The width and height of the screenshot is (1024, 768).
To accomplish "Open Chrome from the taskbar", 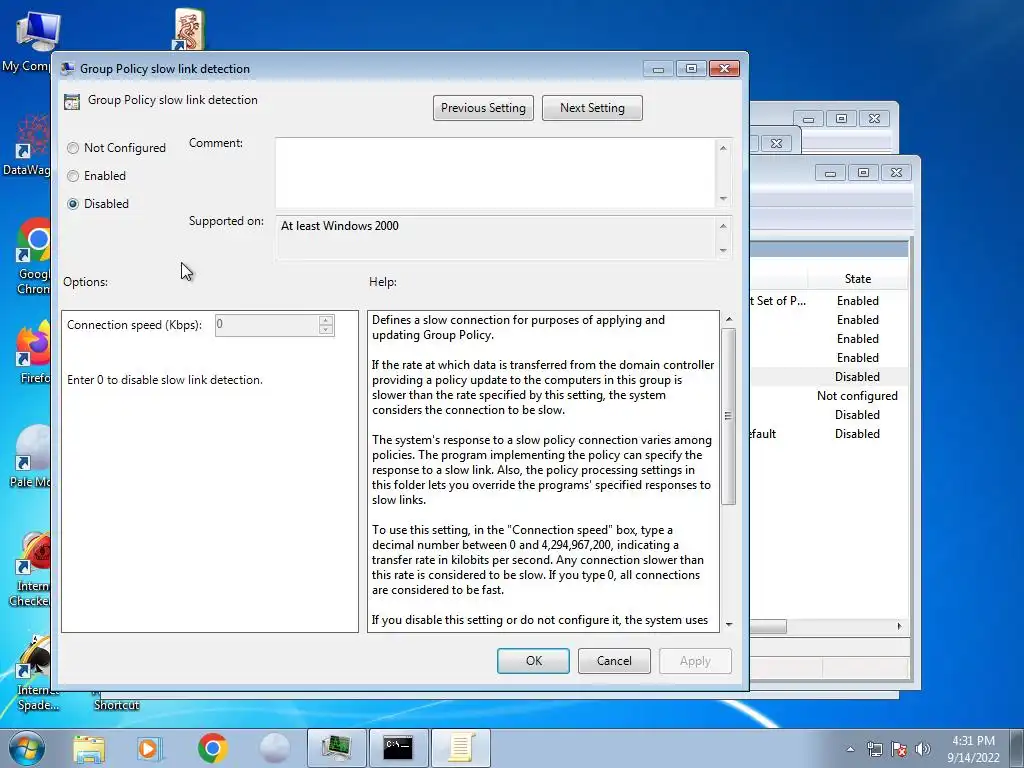I will click(x=212, y=748).
